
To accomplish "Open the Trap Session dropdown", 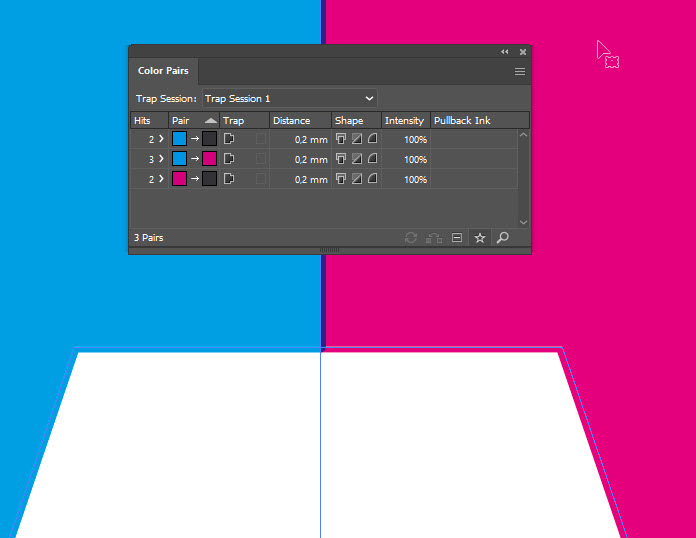I will pos(290,99).
